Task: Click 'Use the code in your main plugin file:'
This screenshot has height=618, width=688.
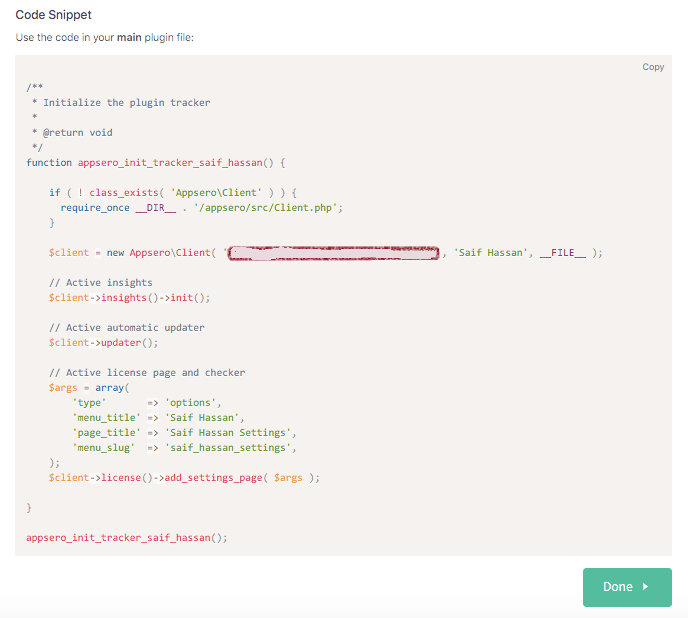Action: coord(104,38)
